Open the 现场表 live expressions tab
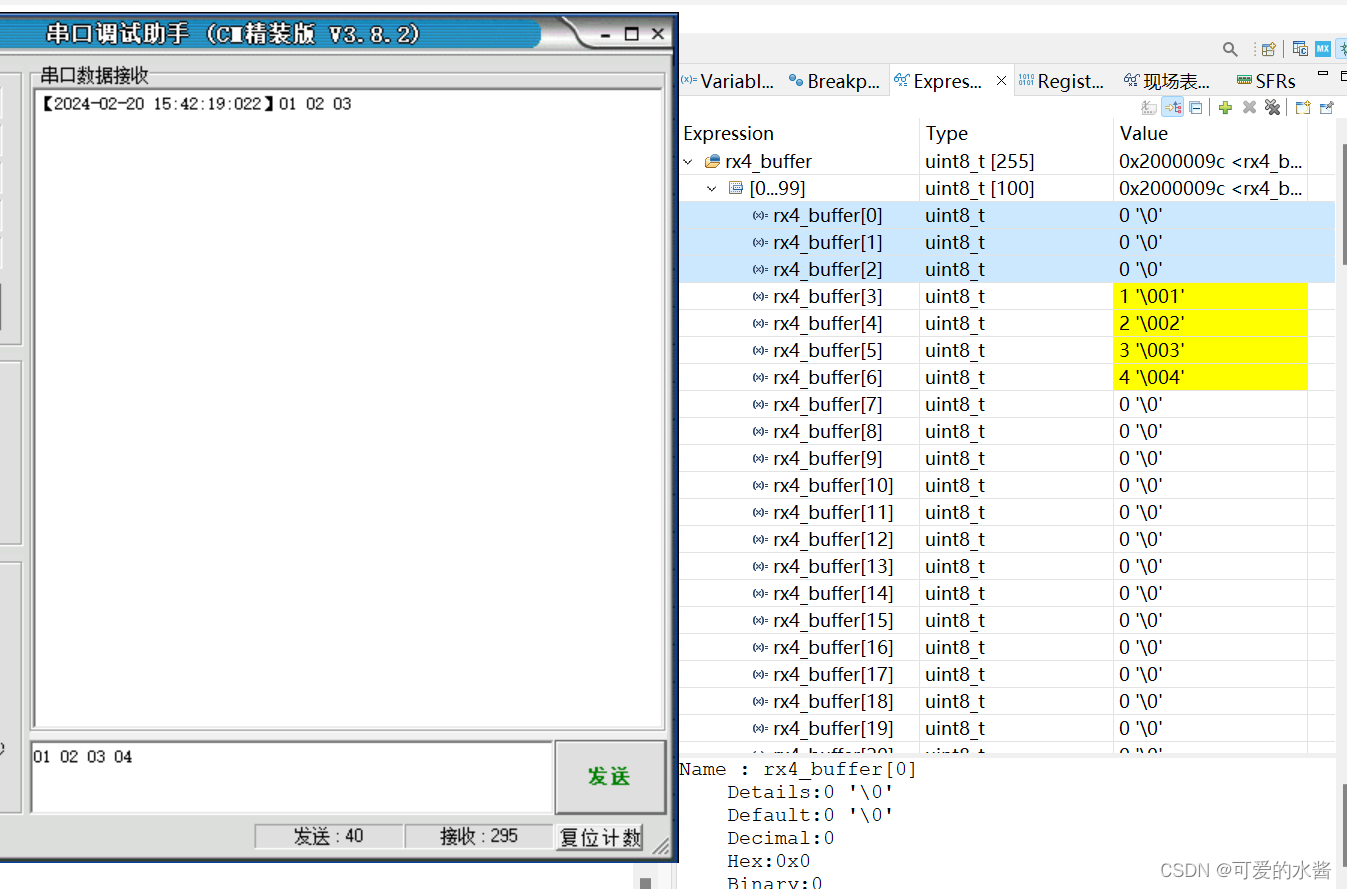1347x889 pixels. click(1167, 81)
